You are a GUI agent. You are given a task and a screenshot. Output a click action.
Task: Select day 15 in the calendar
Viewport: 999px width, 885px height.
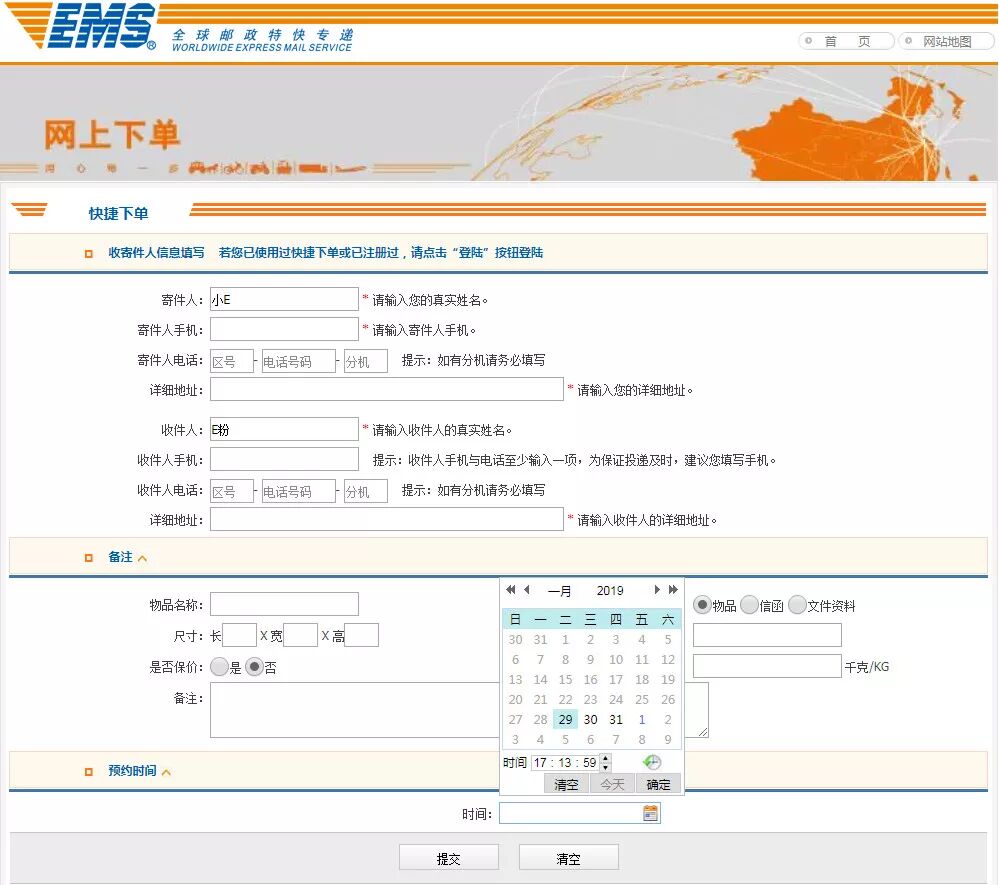coord(565,679)
